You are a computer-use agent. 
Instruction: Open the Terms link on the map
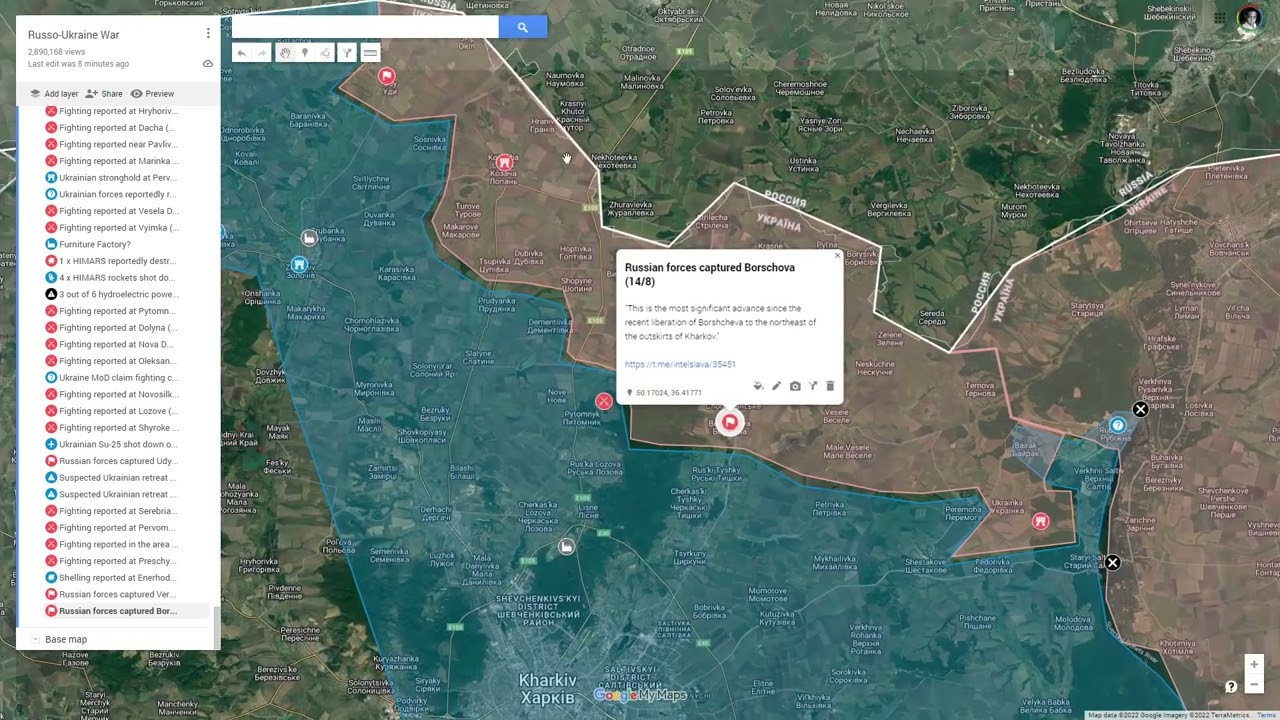[1267, 715]
